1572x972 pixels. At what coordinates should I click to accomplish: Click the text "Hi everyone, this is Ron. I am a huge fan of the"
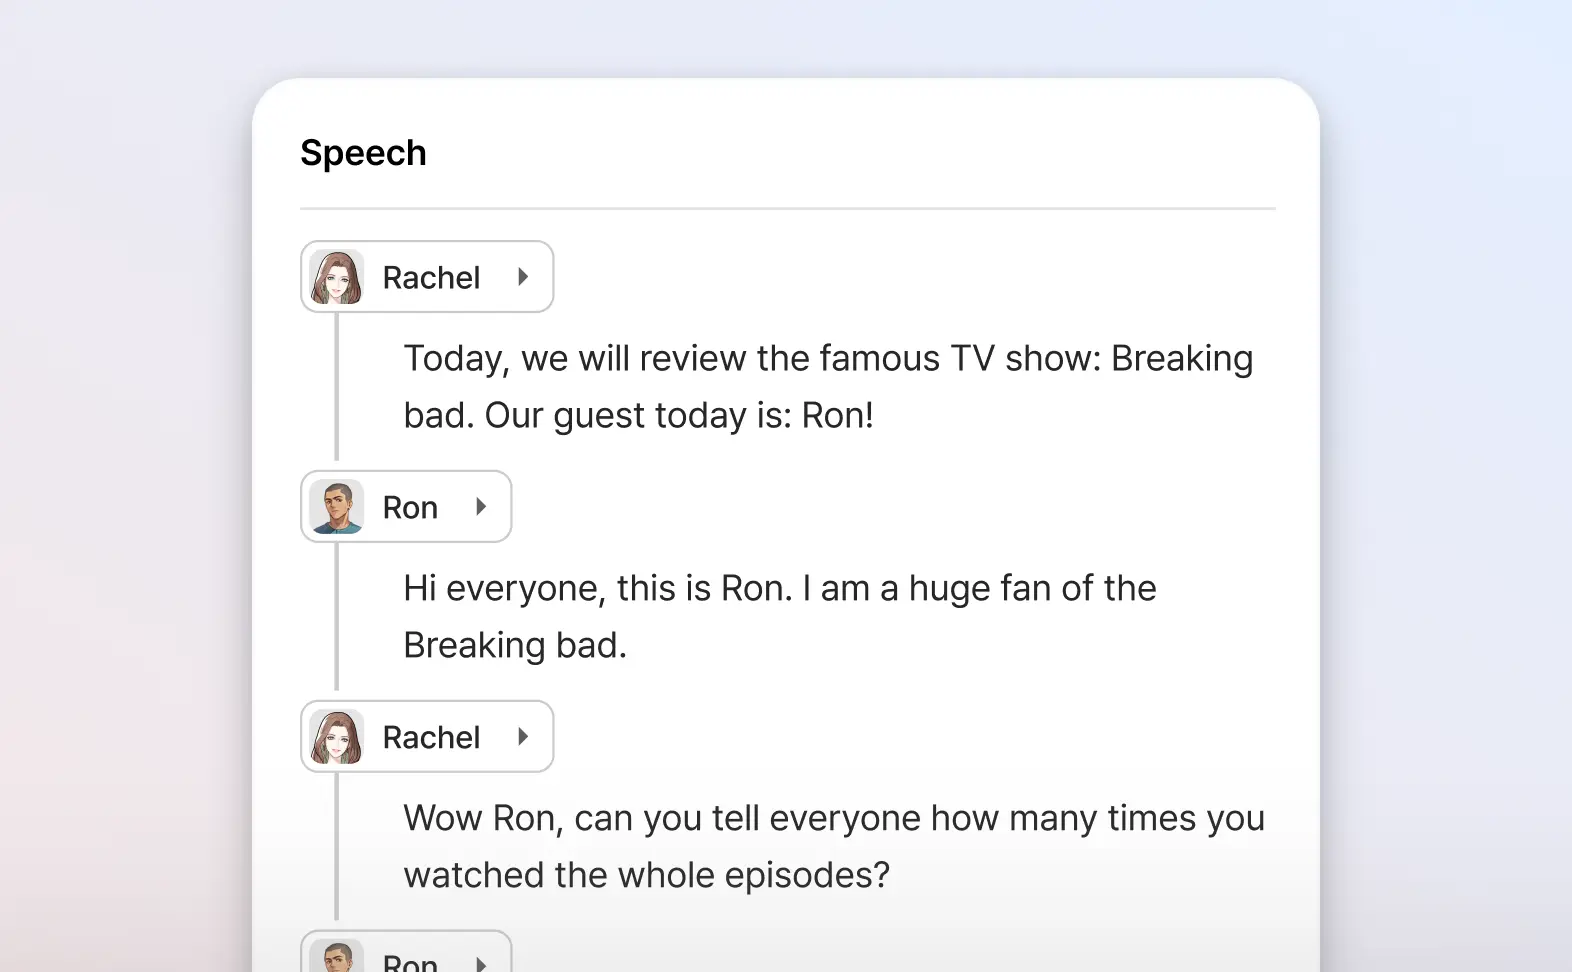pos(780,589)
